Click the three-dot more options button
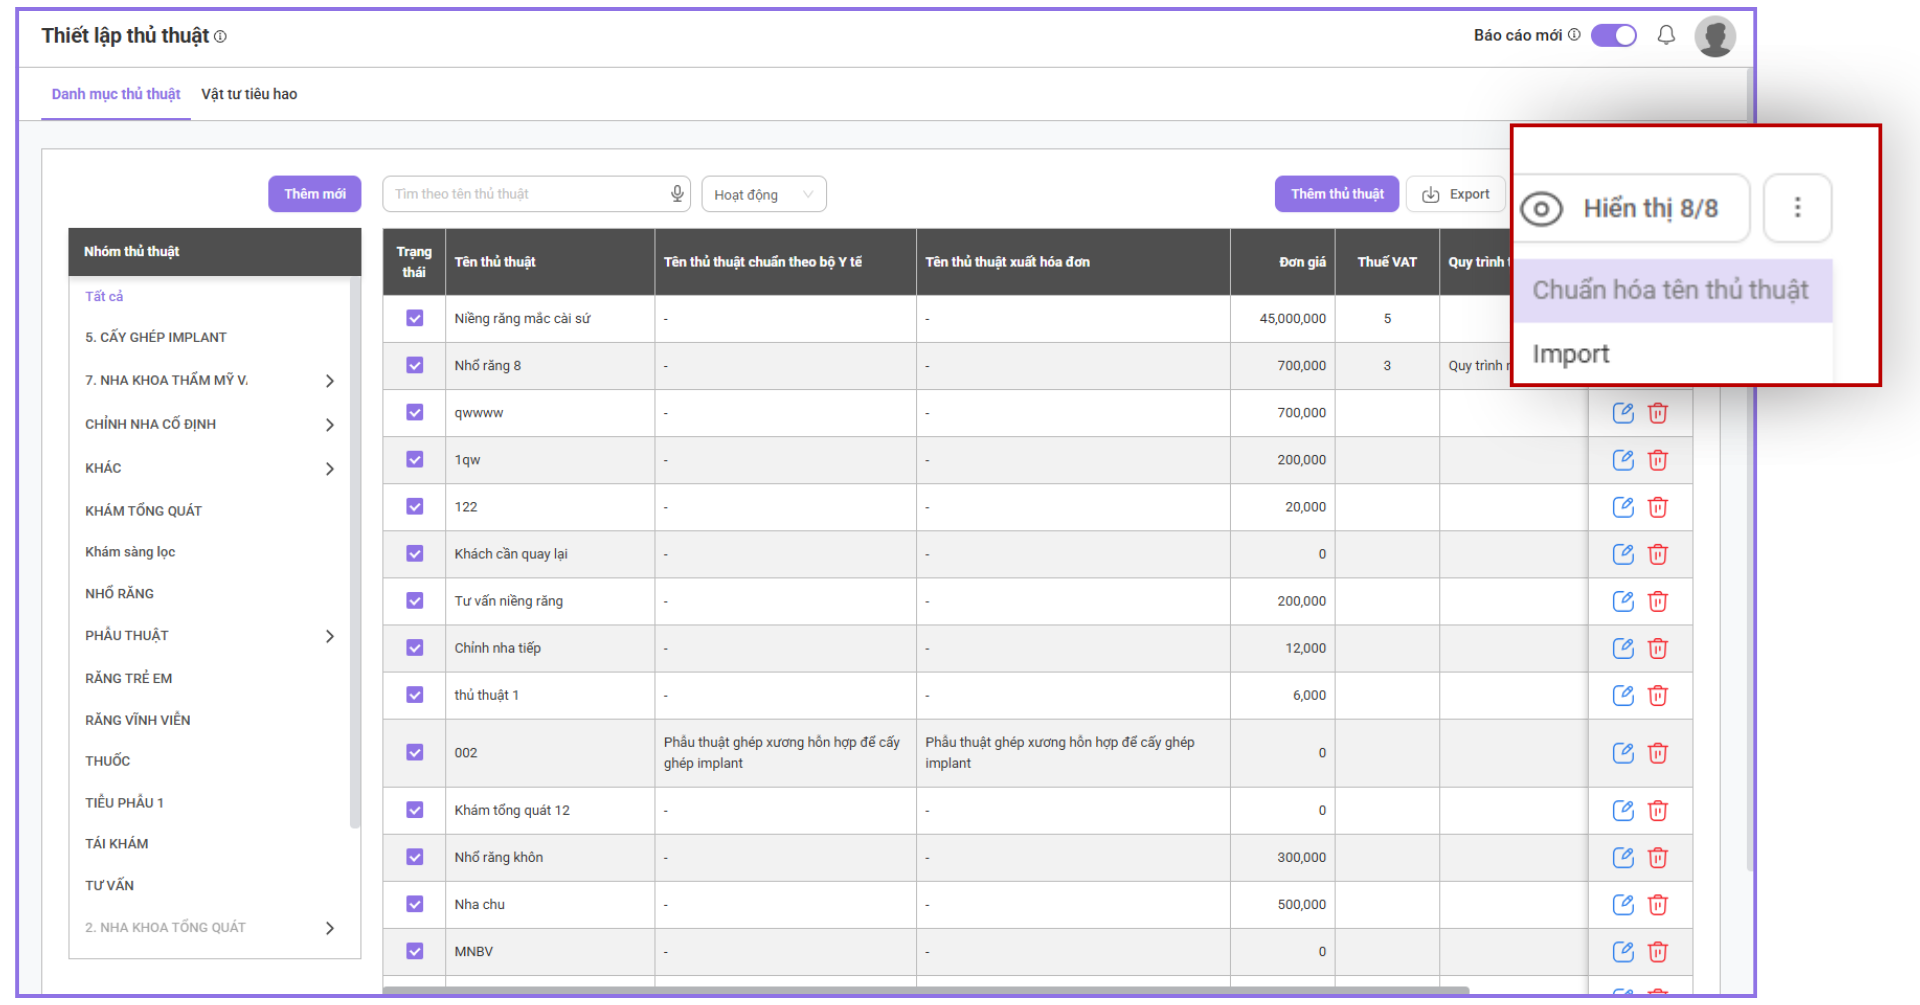Screen dimensions: 1920x1005 (1797, 208)
